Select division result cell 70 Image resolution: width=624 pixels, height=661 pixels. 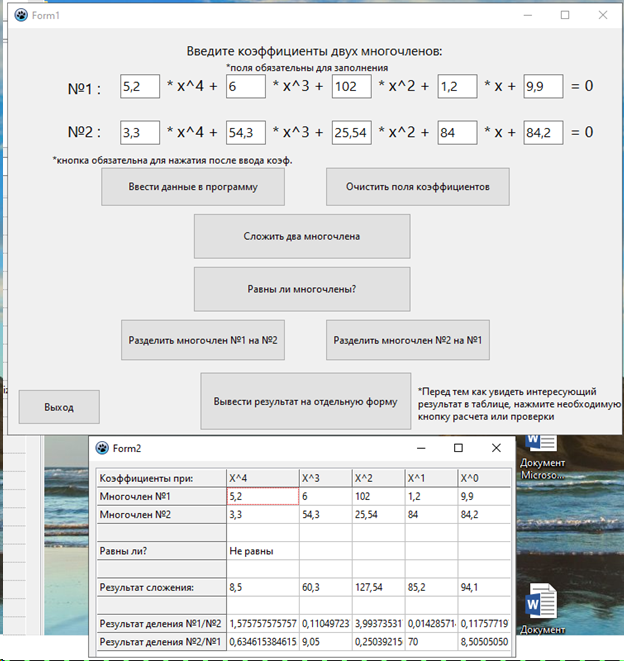(x=431, y=642)
